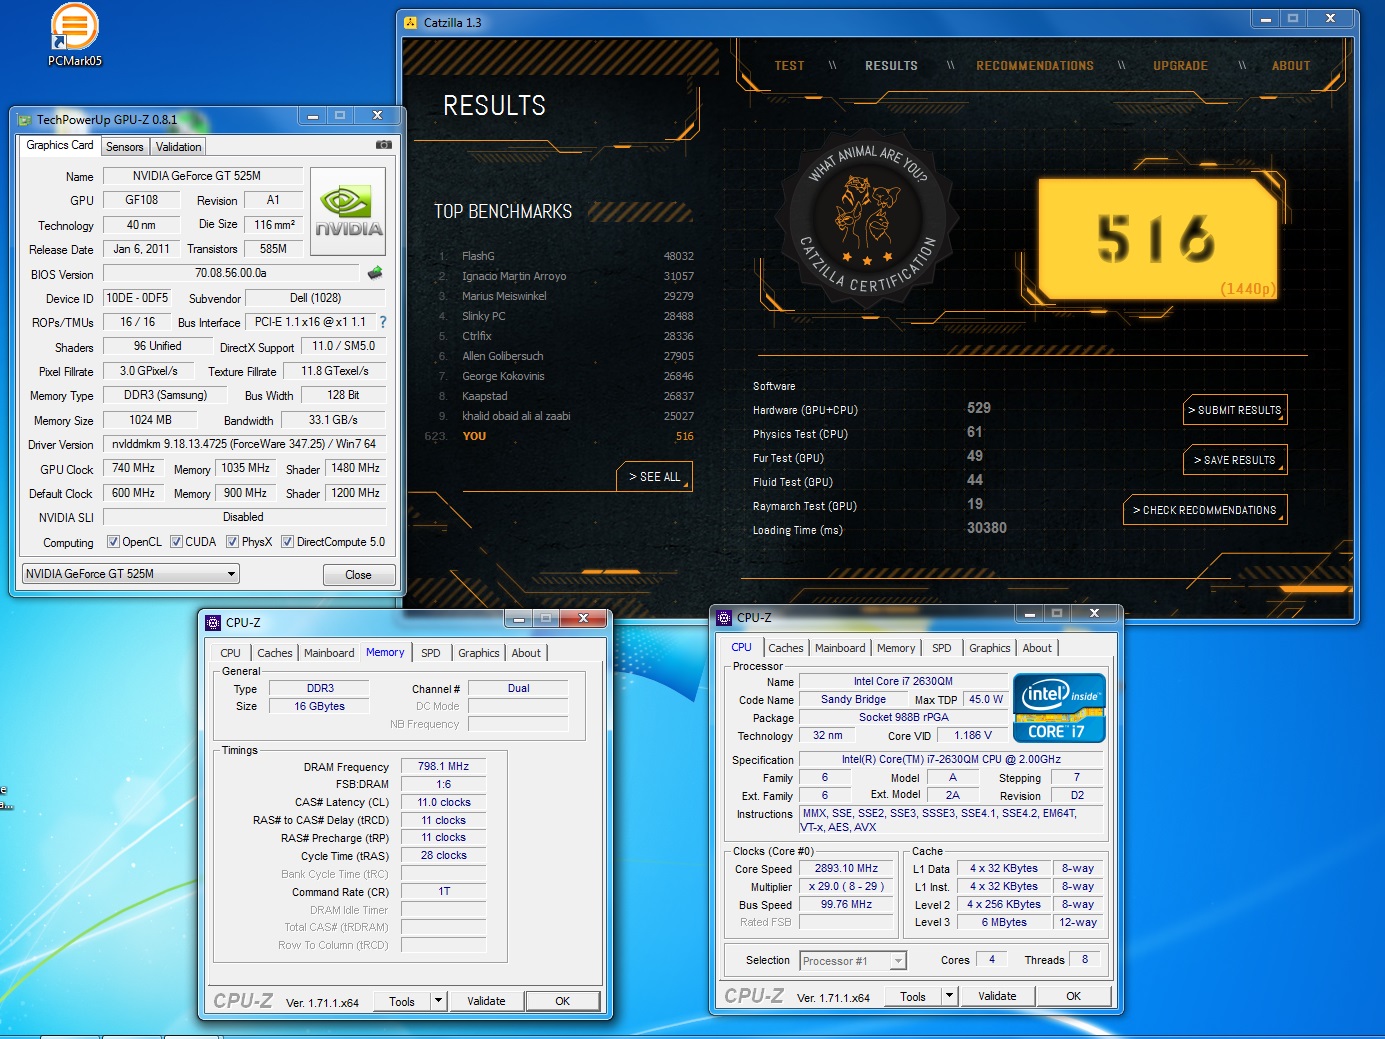
Task: Open the UPGRADE menu in Catzilla
Action: click(1180, 66)
